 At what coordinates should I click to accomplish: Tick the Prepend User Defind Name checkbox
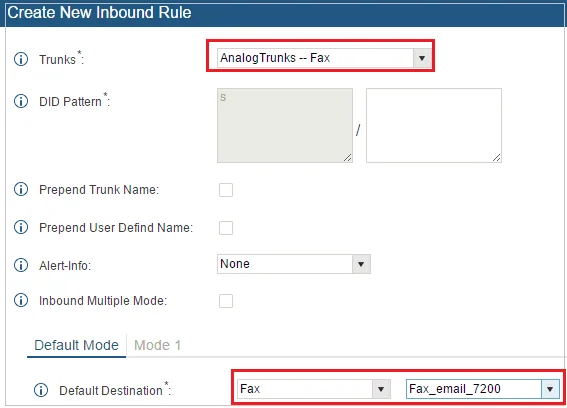click(x=226, y=228)
